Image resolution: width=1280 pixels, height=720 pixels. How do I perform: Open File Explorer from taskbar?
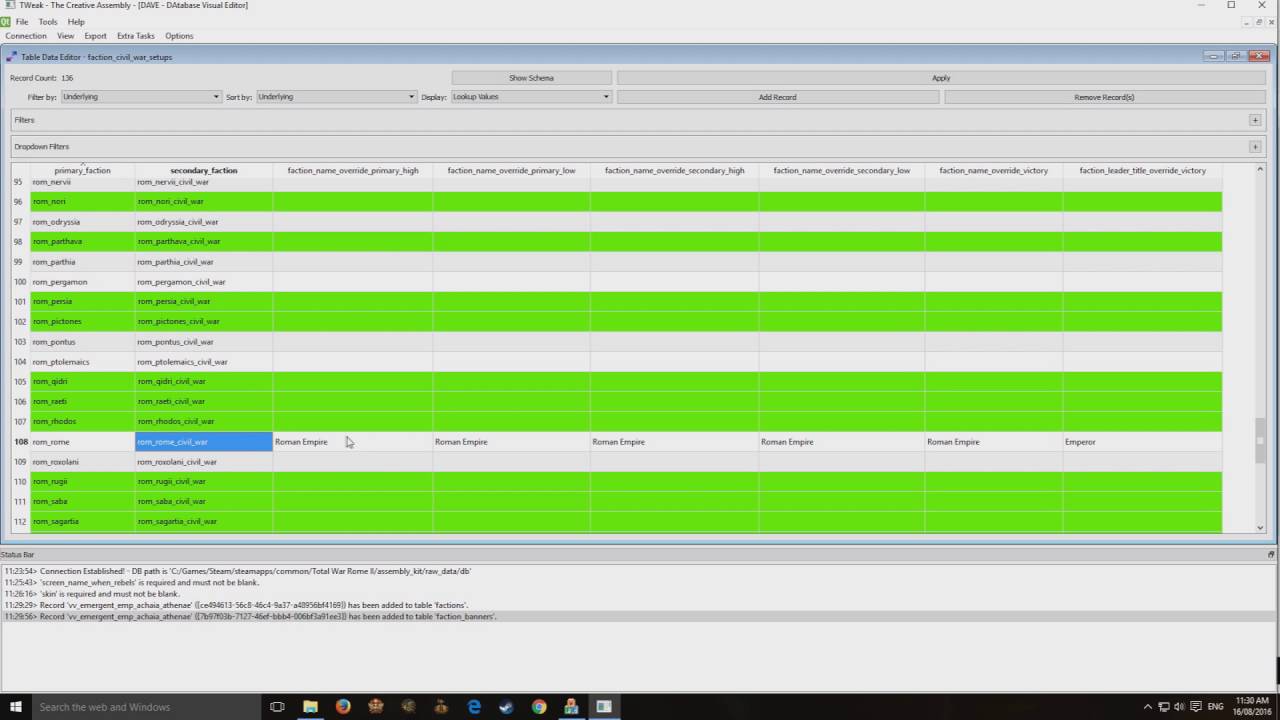[x=310, y=707]
